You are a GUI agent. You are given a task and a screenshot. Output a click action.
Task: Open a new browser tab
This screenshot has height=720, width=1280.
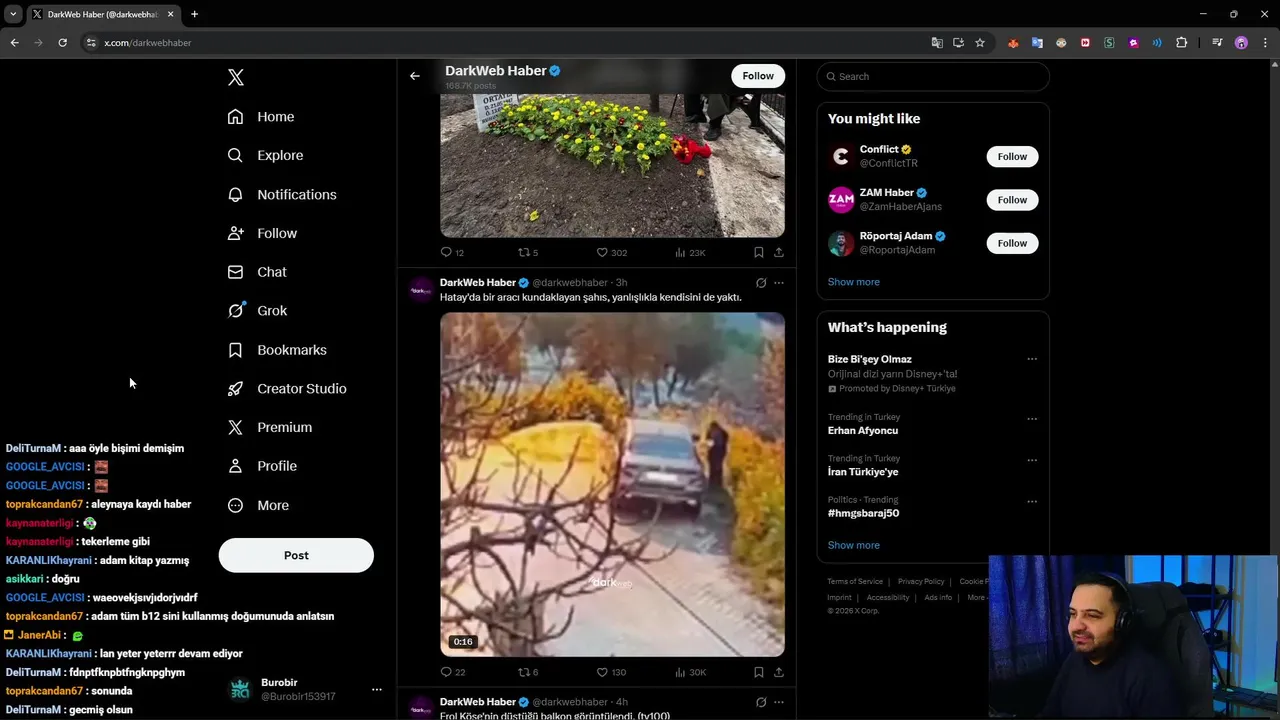[x=194, y=14]
